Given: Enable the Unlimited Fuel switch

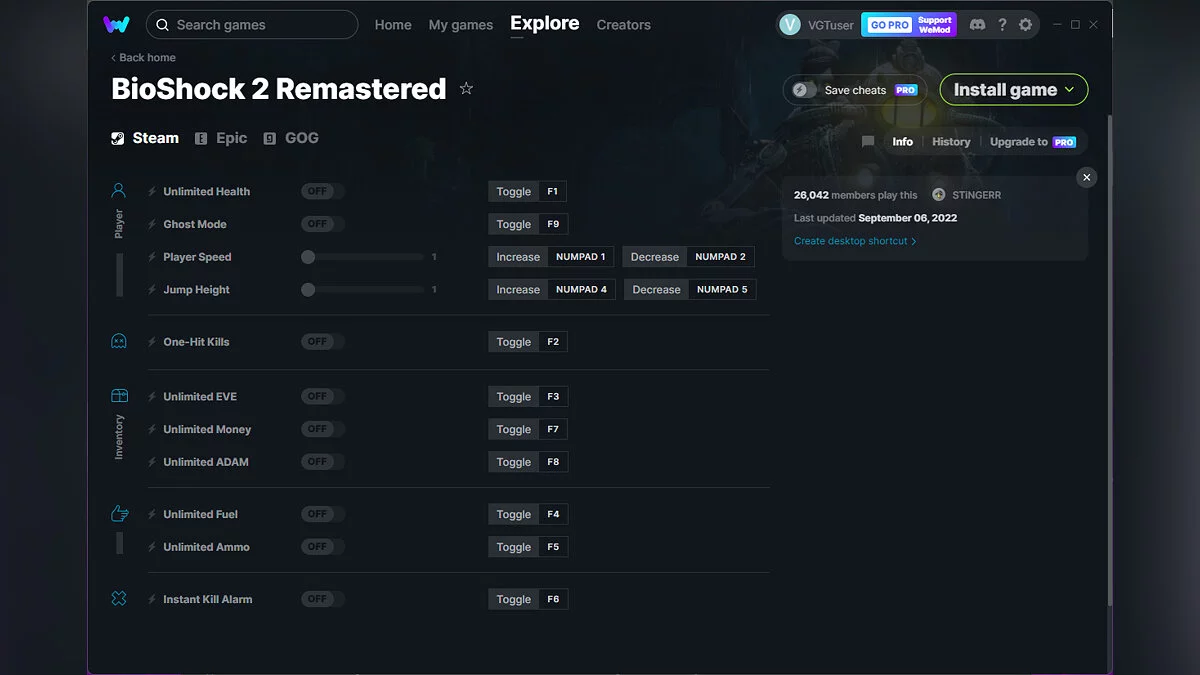Looking at the screenshot, I should tap(323, 514).
